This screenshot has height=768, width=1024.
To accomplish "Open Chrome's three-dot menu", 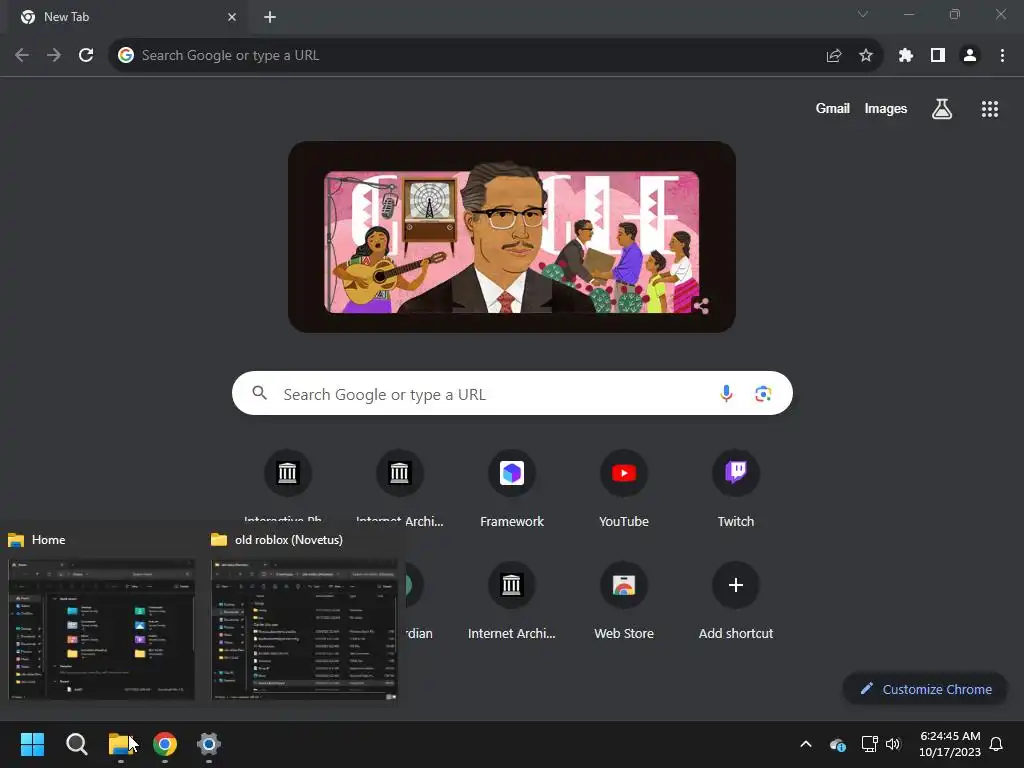I will [1002, 56].
